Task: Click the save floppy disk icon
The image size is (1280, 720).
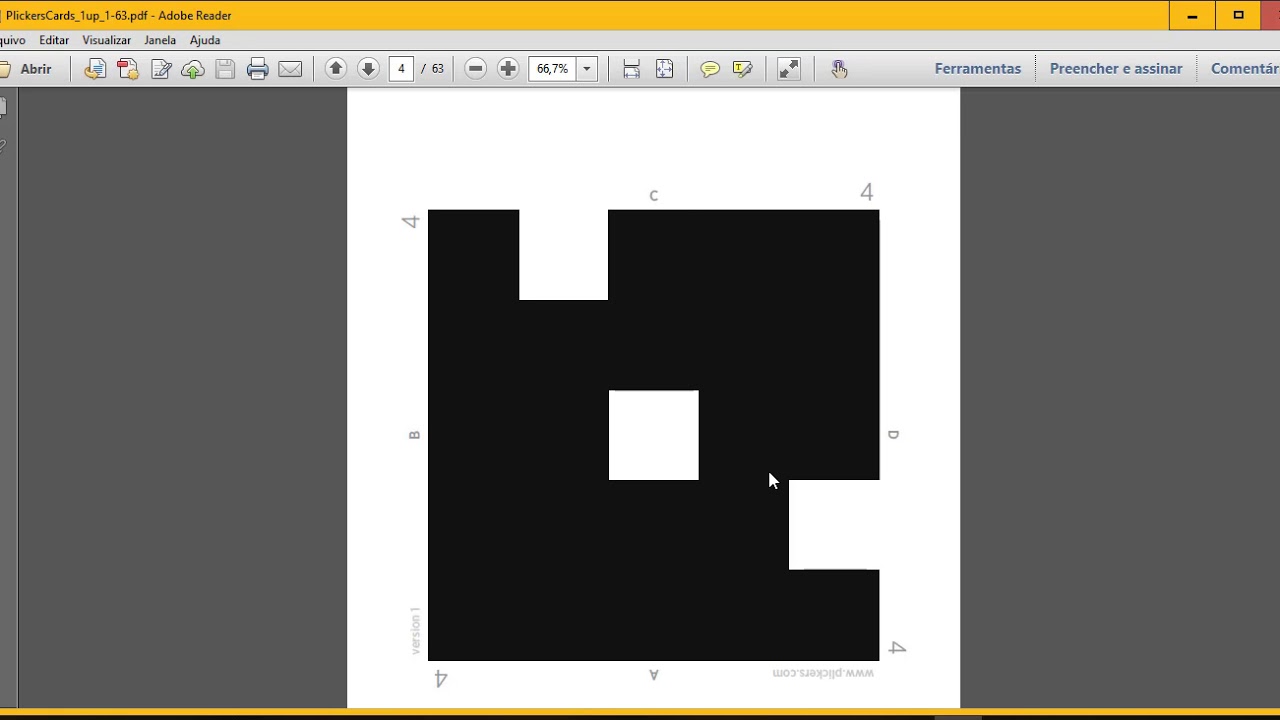Action: pyautogui.click(x=225, y=69)
